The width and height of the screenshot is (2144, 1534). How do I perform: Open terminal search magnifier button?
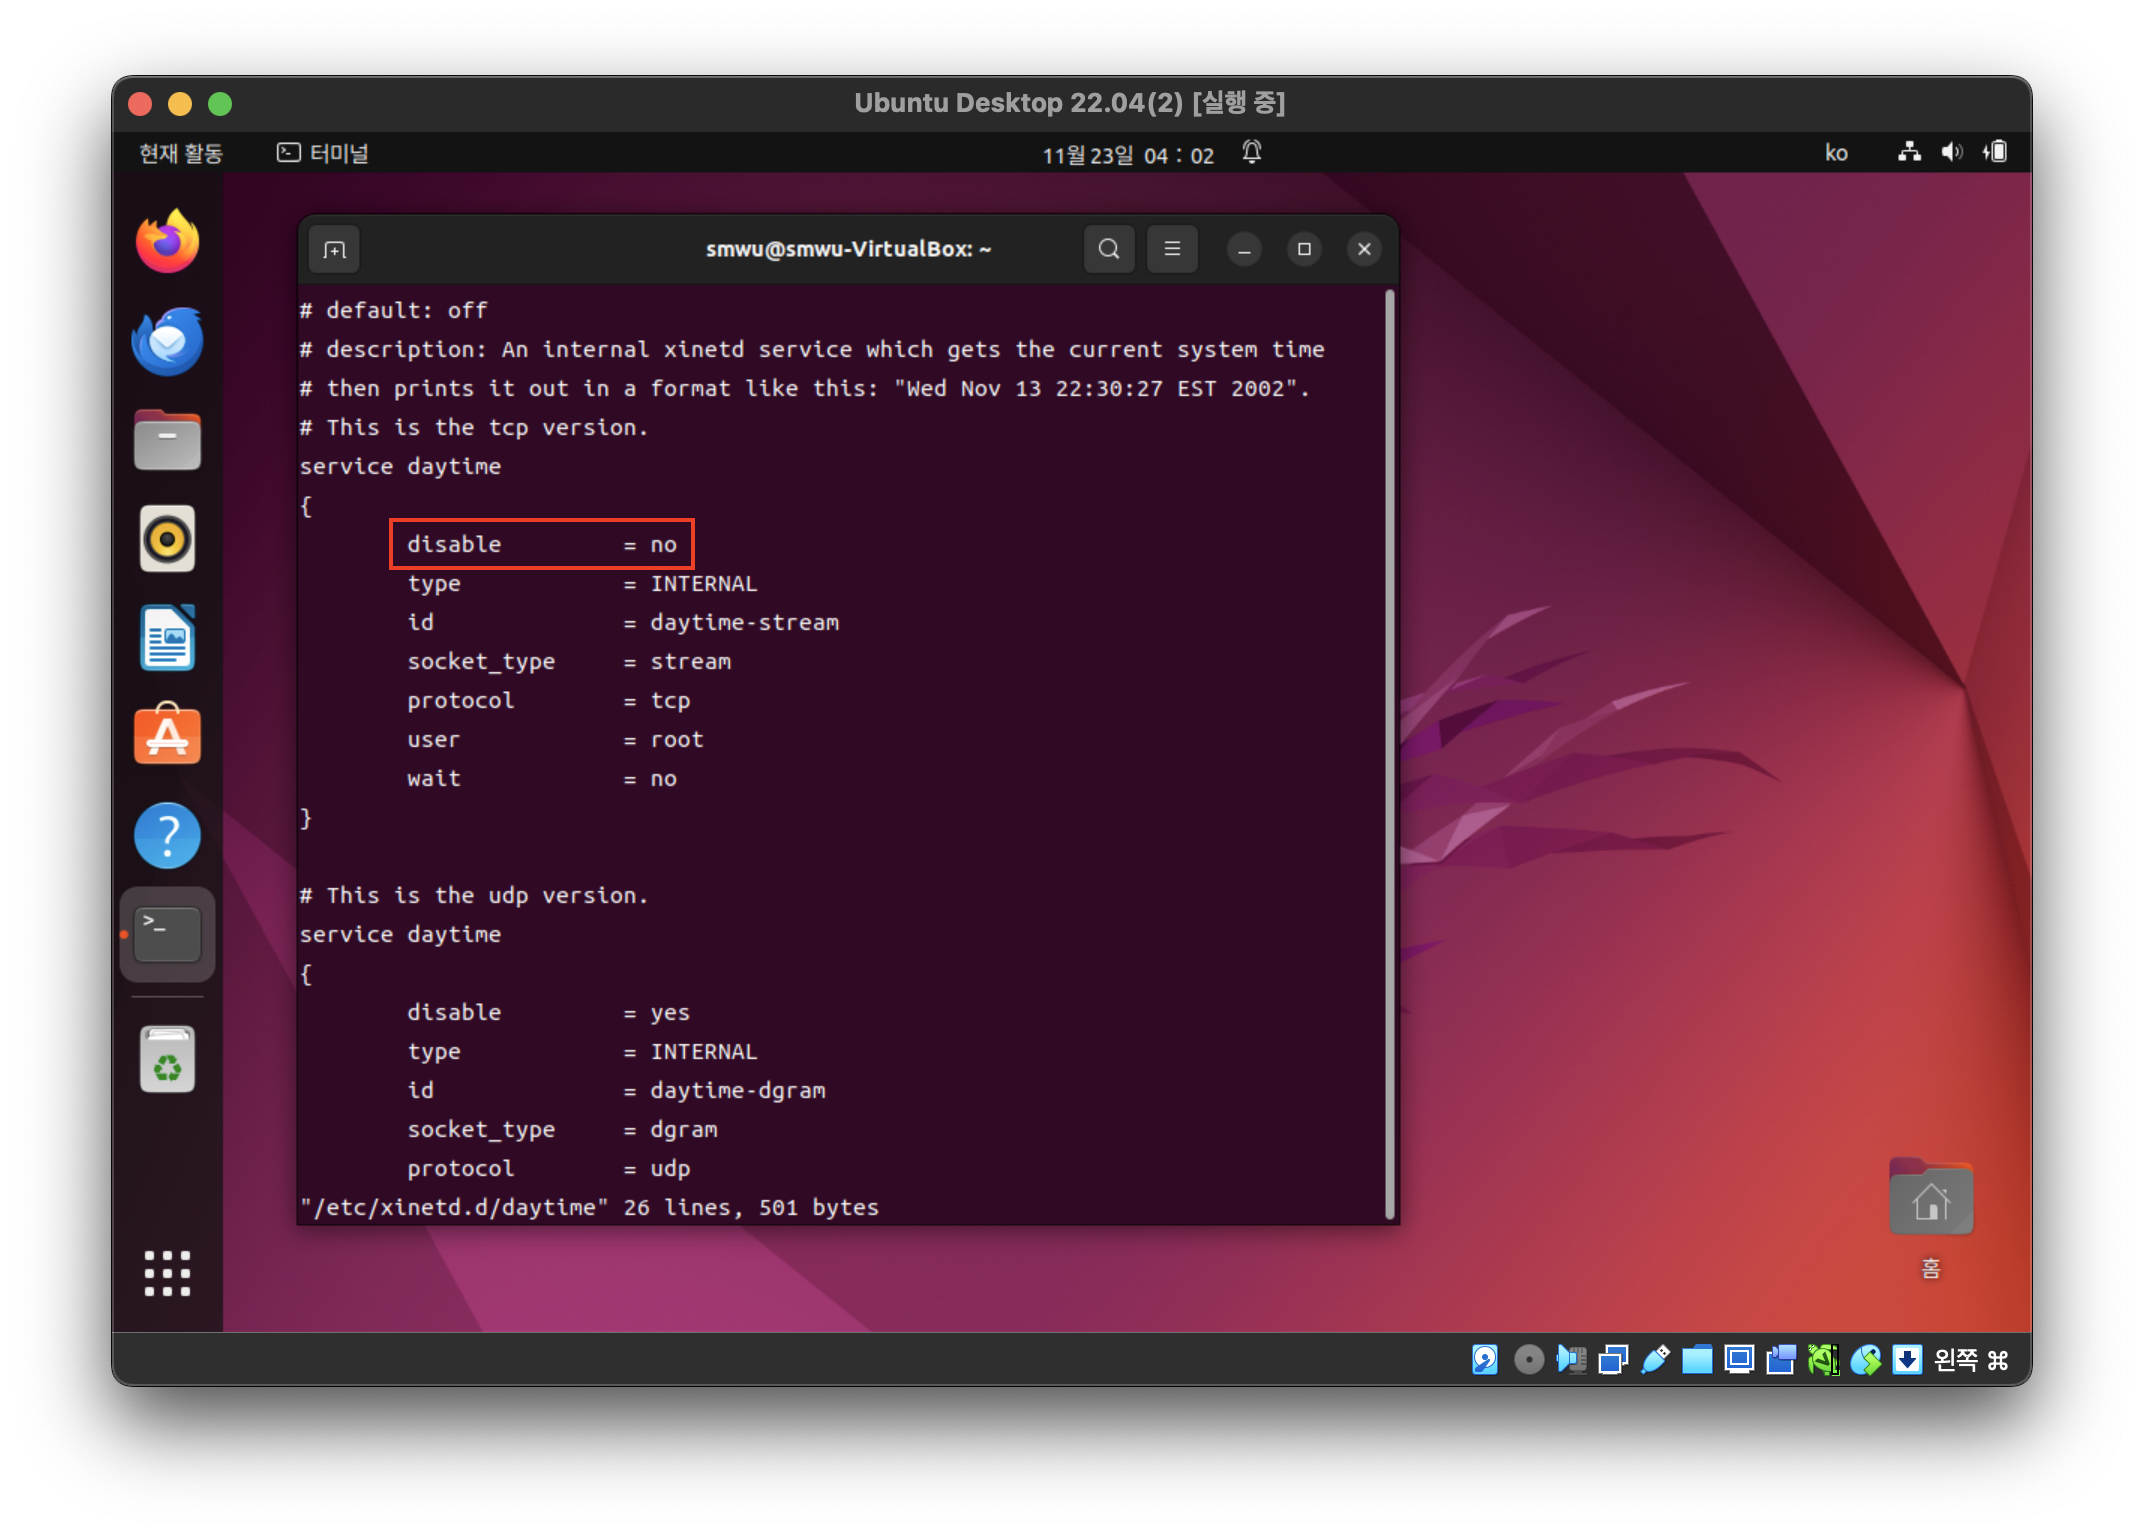(1108, 249)
